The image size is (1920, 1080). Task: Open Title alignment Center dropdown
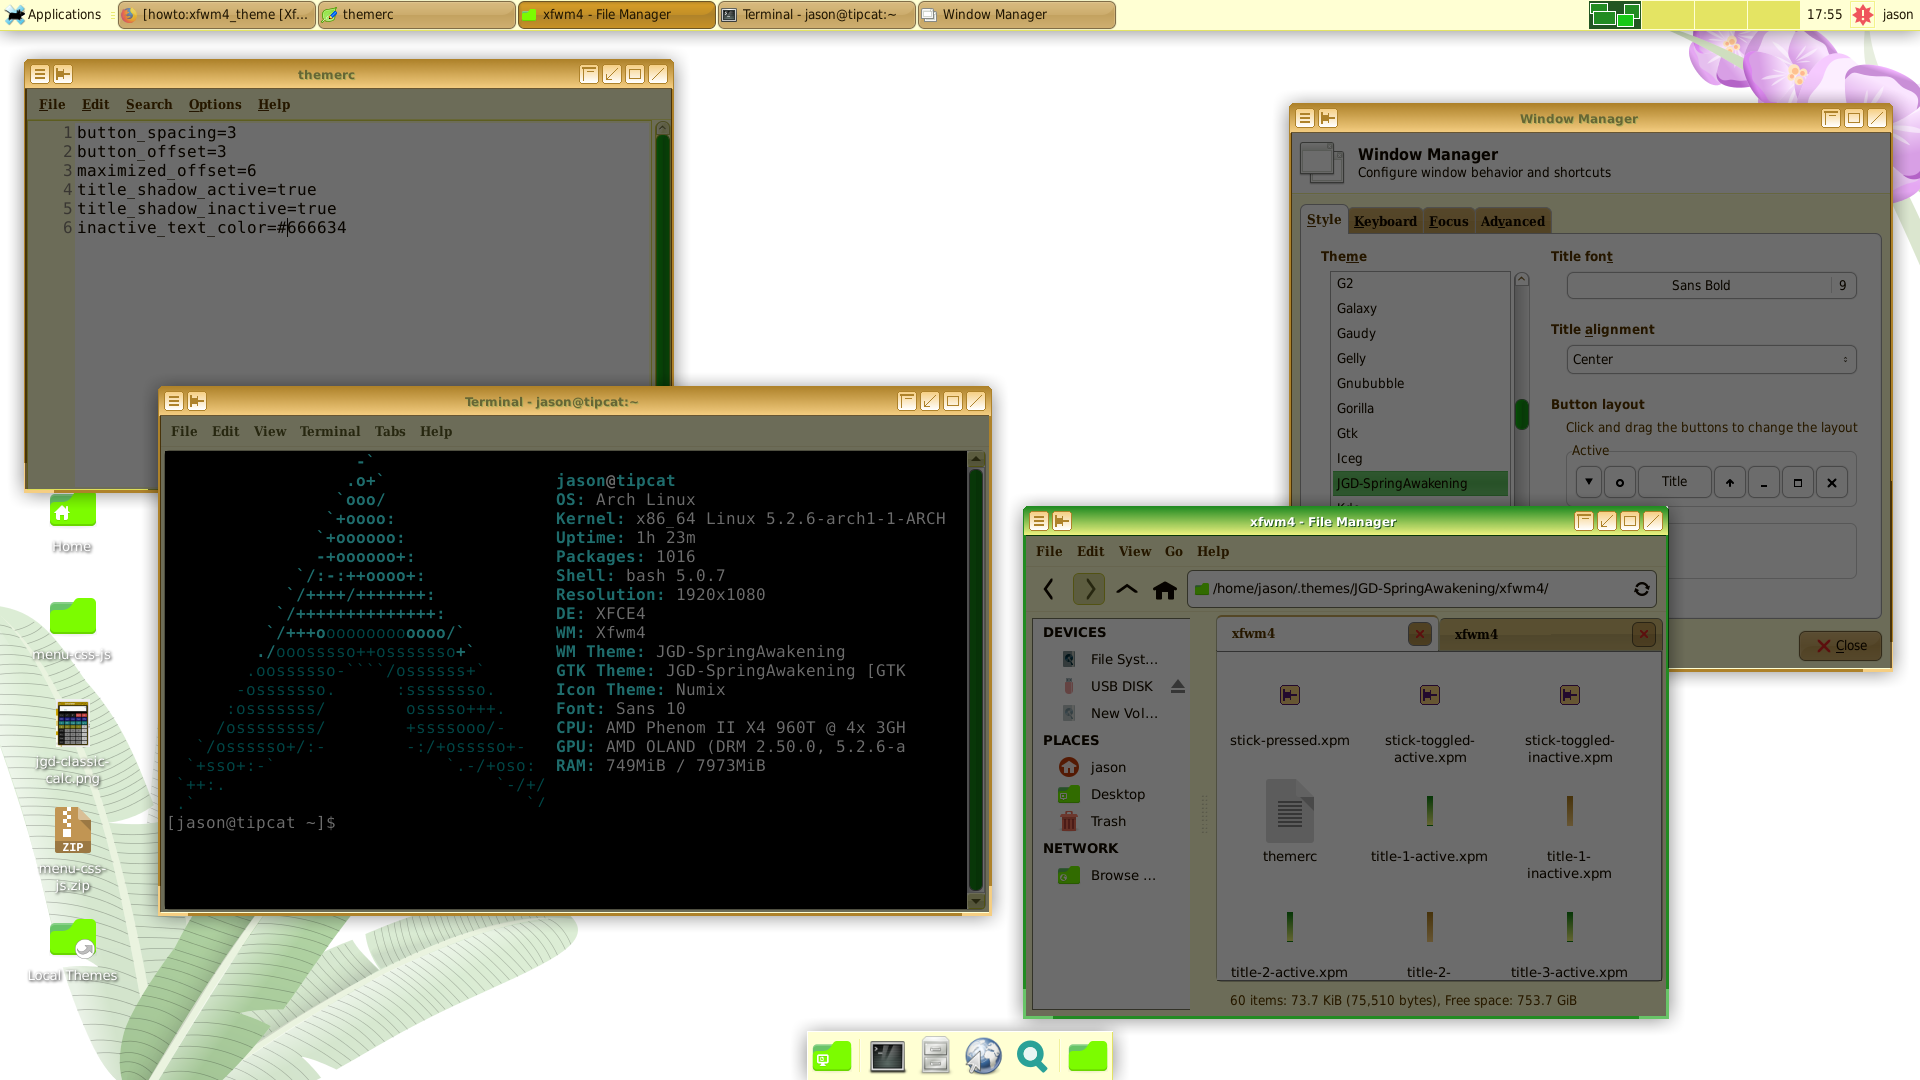(x=1711, y=359)
